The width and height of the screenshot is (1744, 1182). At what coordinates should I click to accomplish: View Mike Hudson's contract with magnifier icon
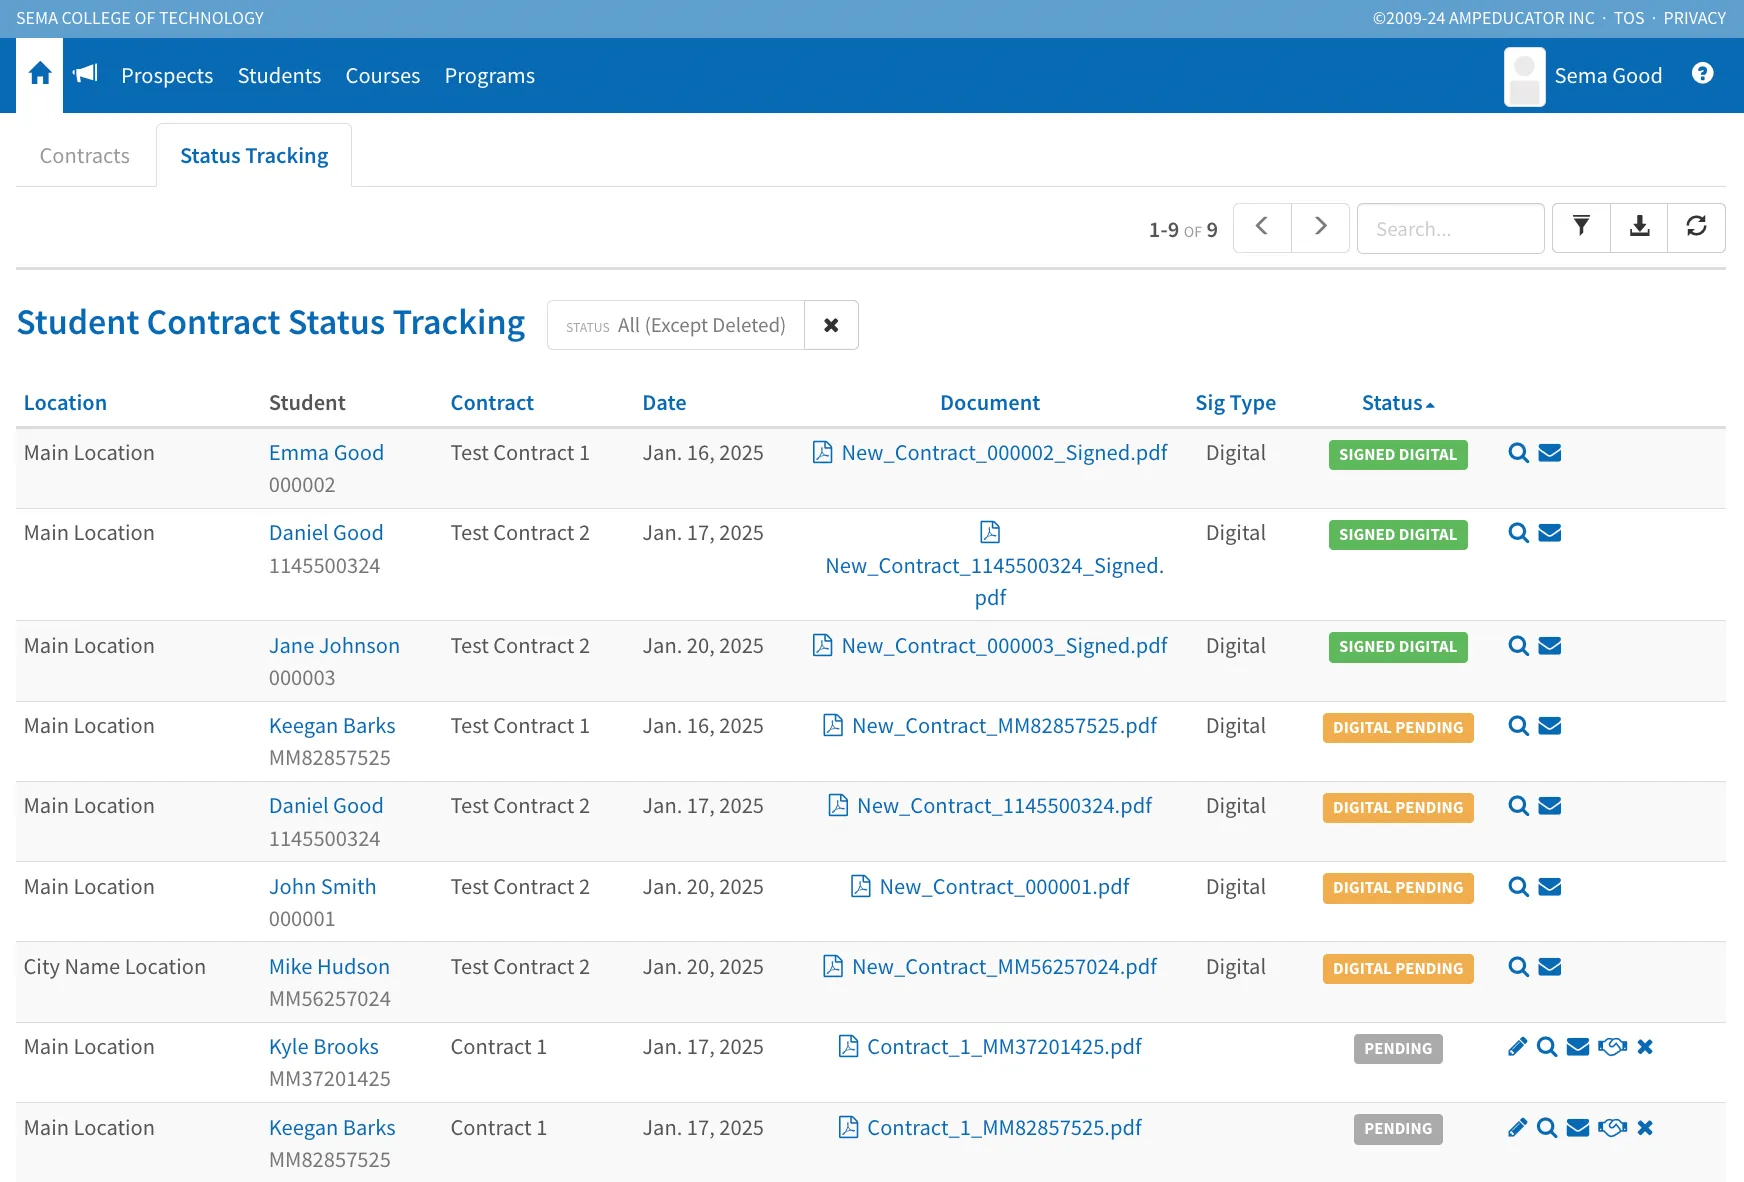(x=1518, y=967)
